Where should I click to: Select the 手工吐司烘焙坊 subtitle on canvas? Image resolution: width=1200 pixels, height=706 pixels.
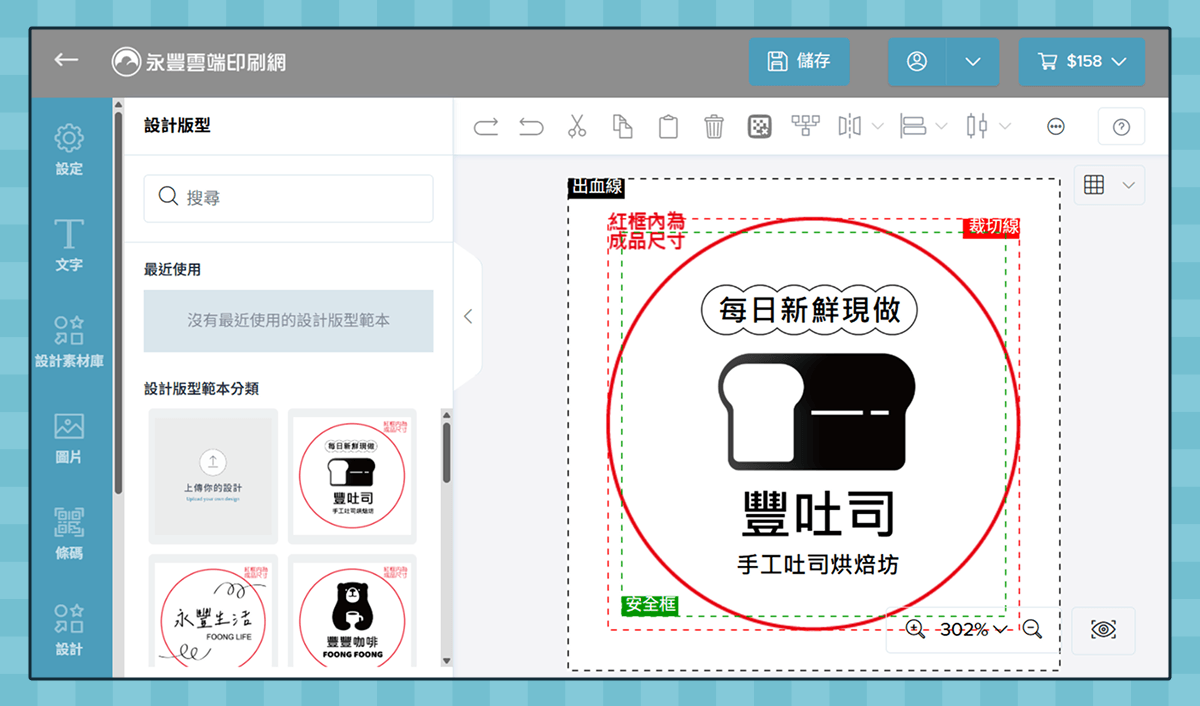tap(817, 565)
